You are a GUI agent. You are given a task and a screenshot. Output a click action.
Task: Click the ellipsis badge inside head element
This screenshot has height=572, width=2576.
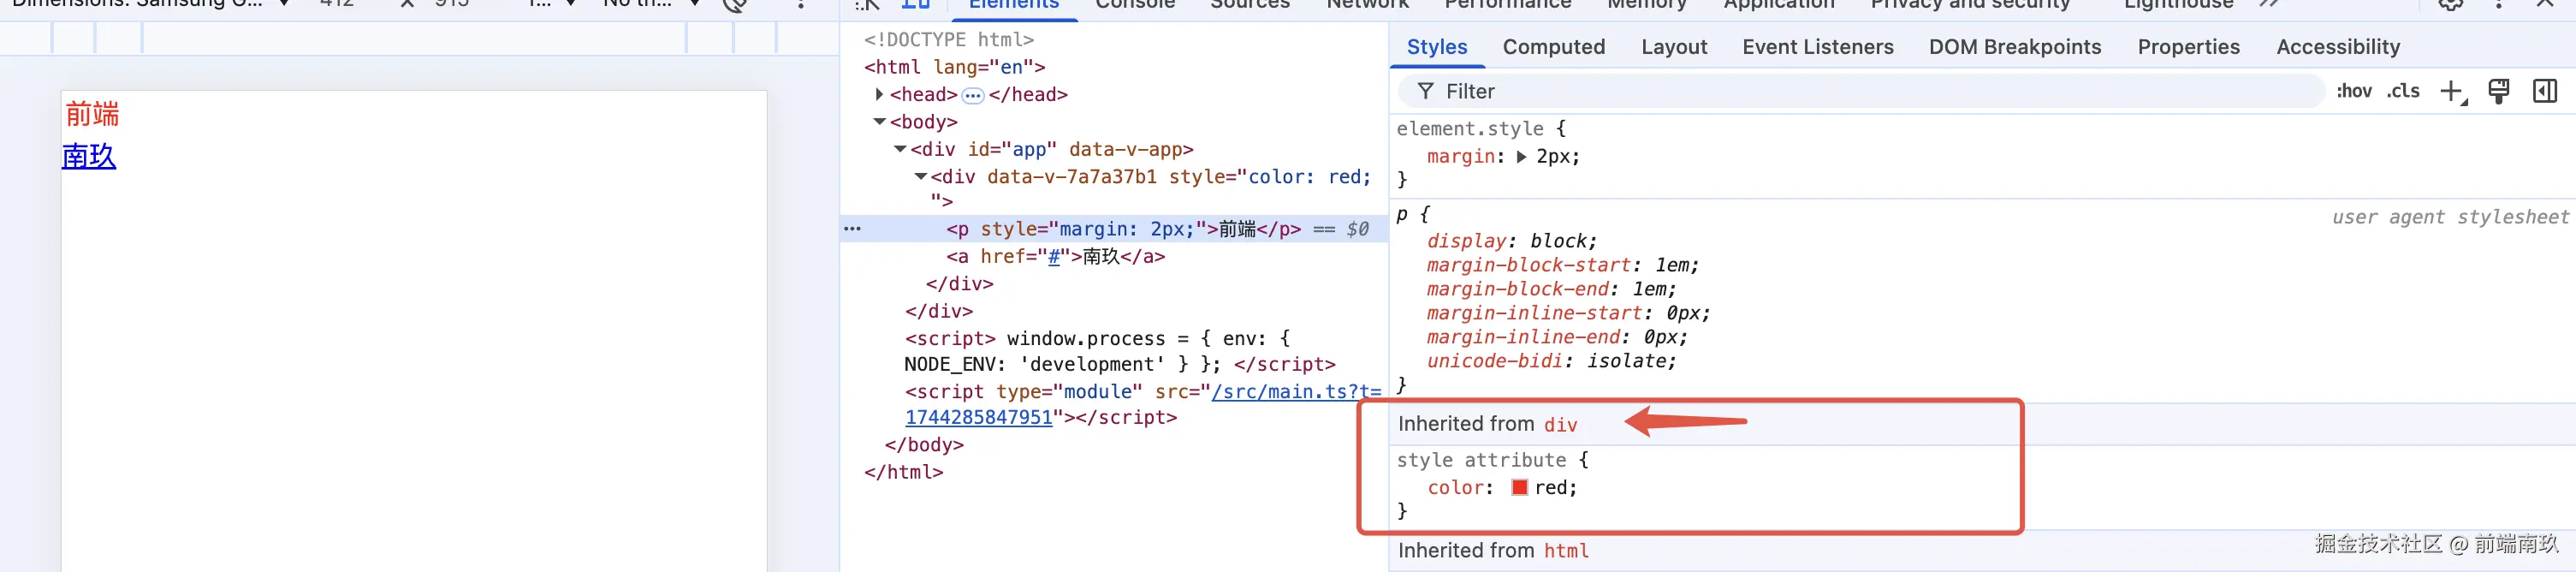point(972,96)
